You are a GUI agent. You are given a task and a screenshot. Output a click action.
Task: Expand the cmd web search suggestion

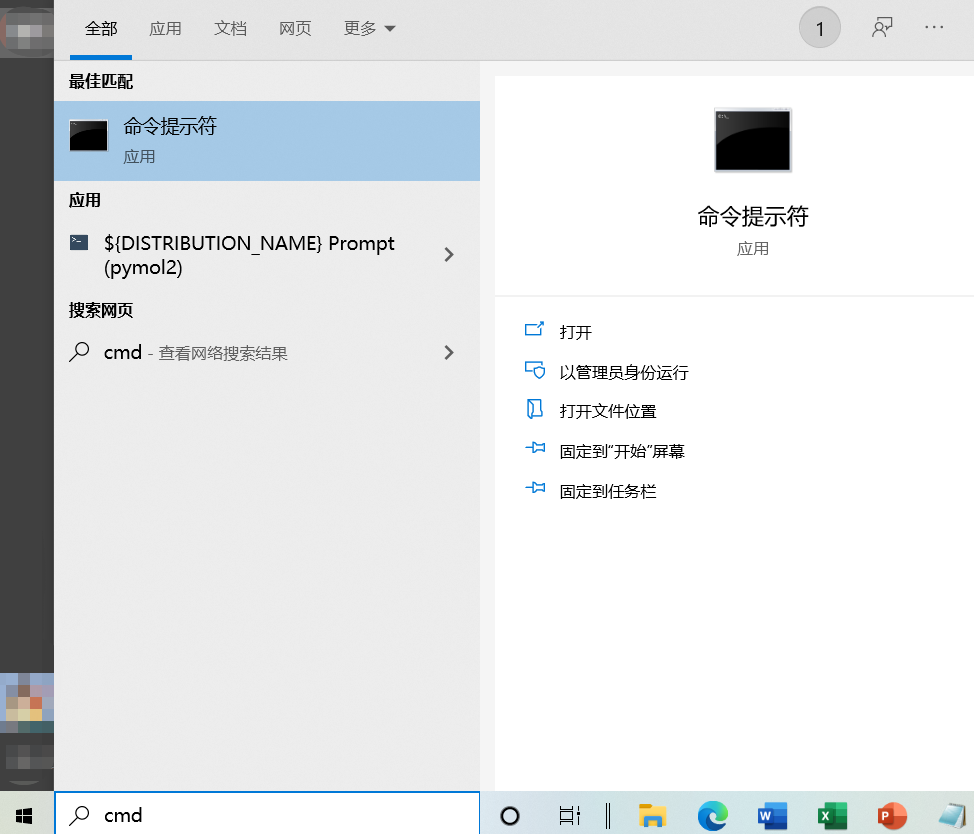pyautogui.click(x=449, y=352)
